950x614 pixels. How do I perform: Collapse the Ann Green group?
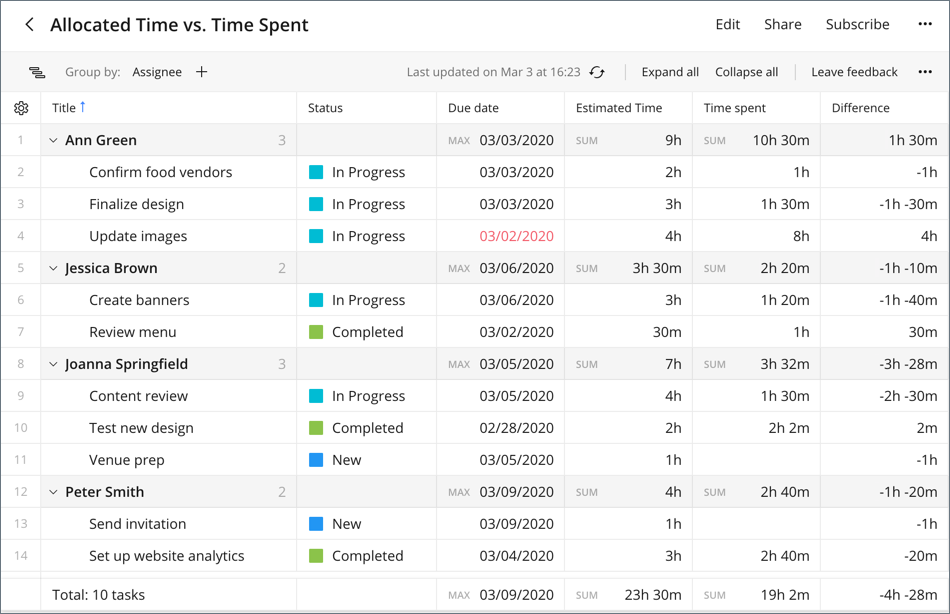(x=54, y=140)
